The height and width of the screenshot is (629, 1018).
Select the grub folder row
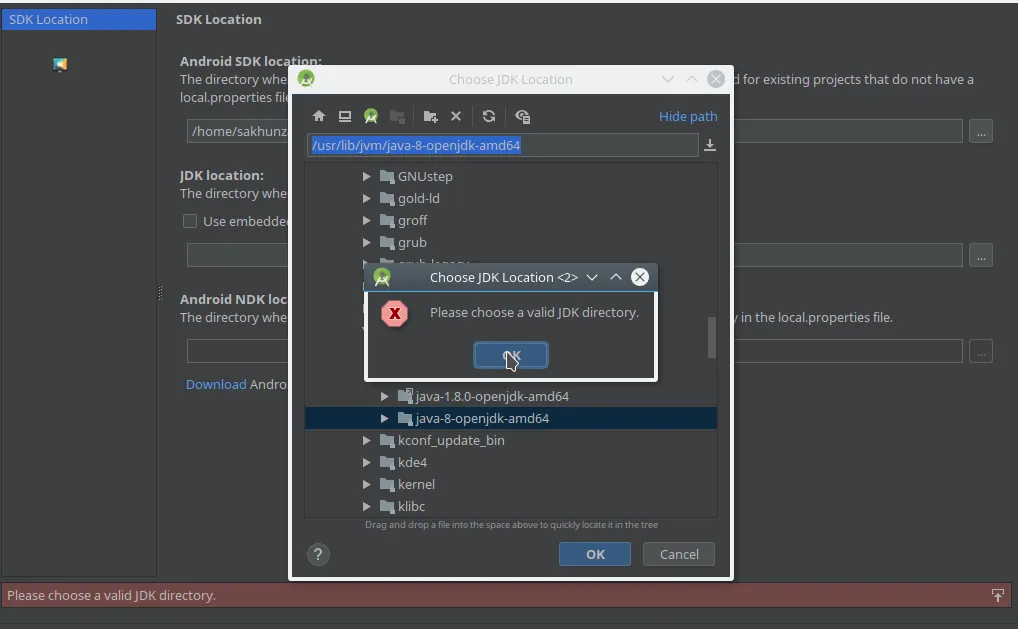coord(511,243)
